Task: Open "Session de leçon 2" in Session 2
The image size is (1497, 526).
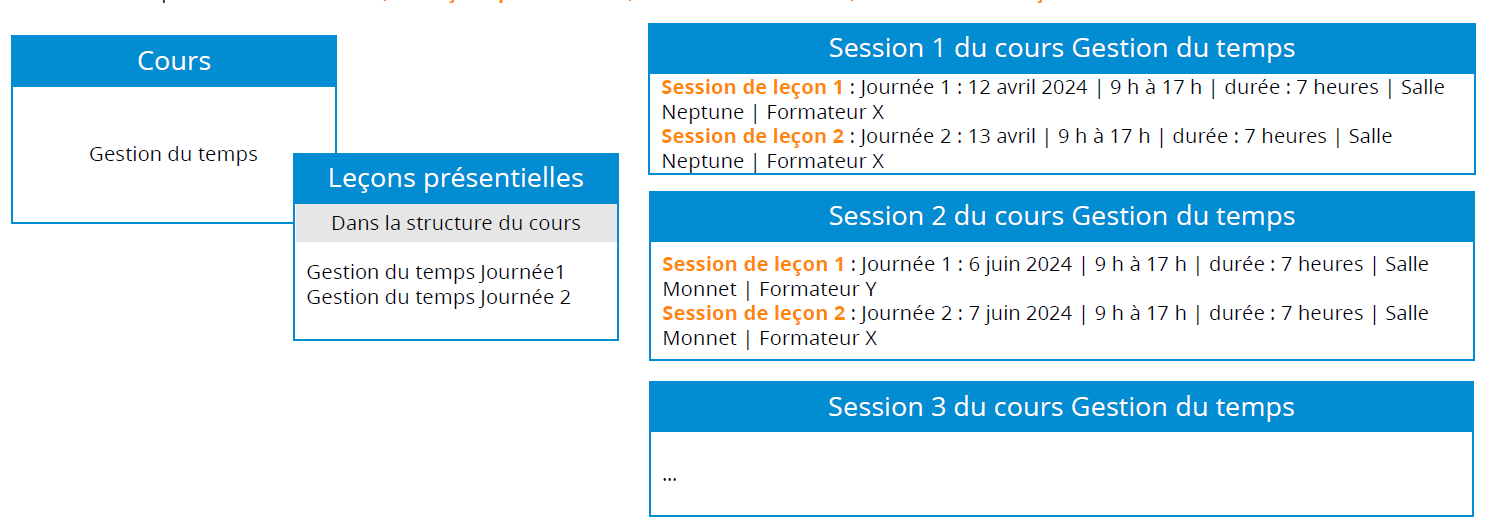Action: 753,313
